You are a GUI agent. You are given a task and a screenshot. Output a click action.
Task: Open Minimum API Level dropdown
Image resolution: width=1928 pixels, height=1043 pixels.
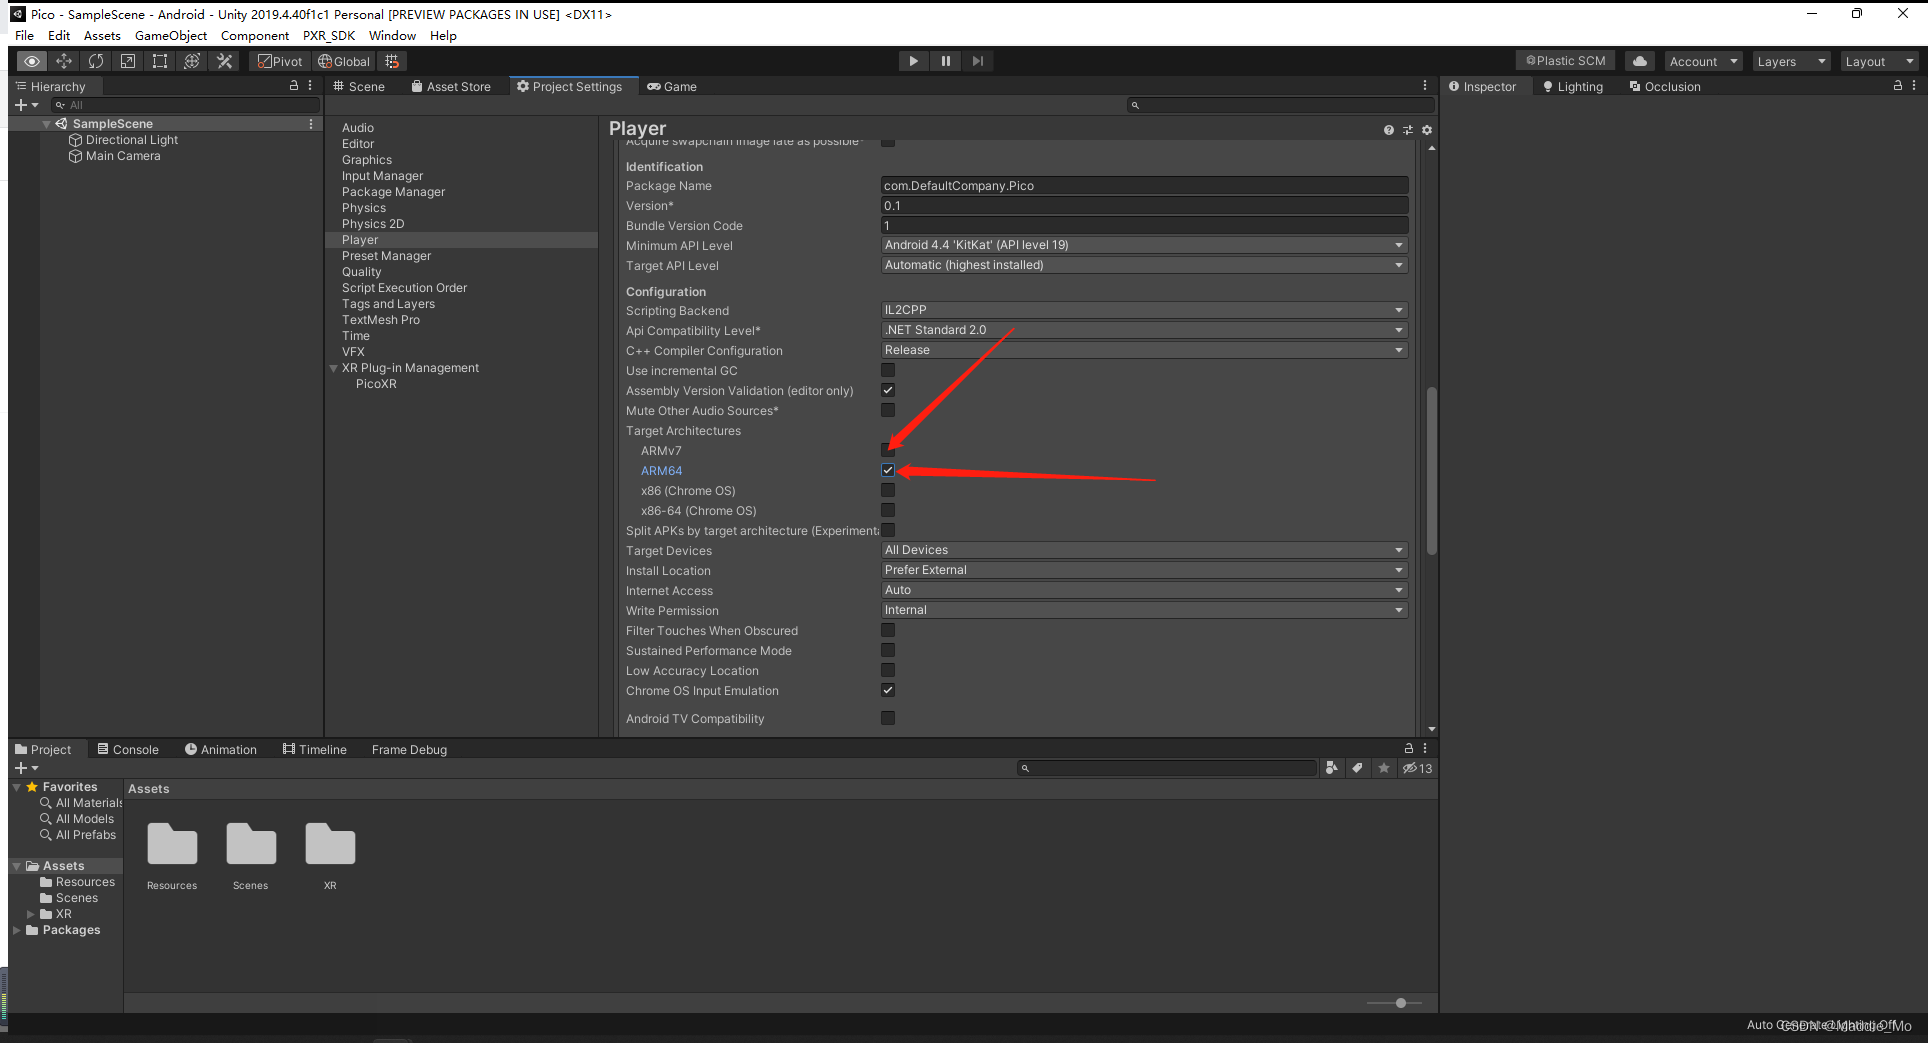pyautogui.click(x=1144, y=245)
